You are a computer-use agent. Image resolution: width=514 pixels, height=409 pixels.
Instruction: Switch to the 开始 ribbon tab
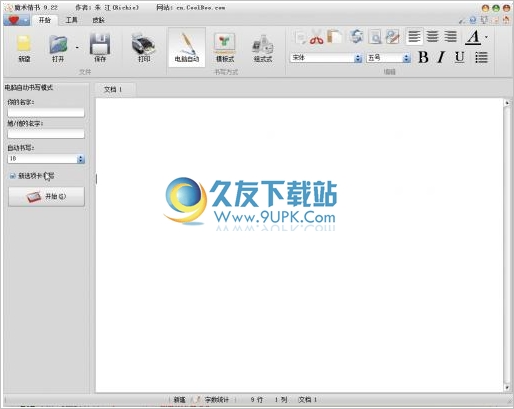[45, 20]
